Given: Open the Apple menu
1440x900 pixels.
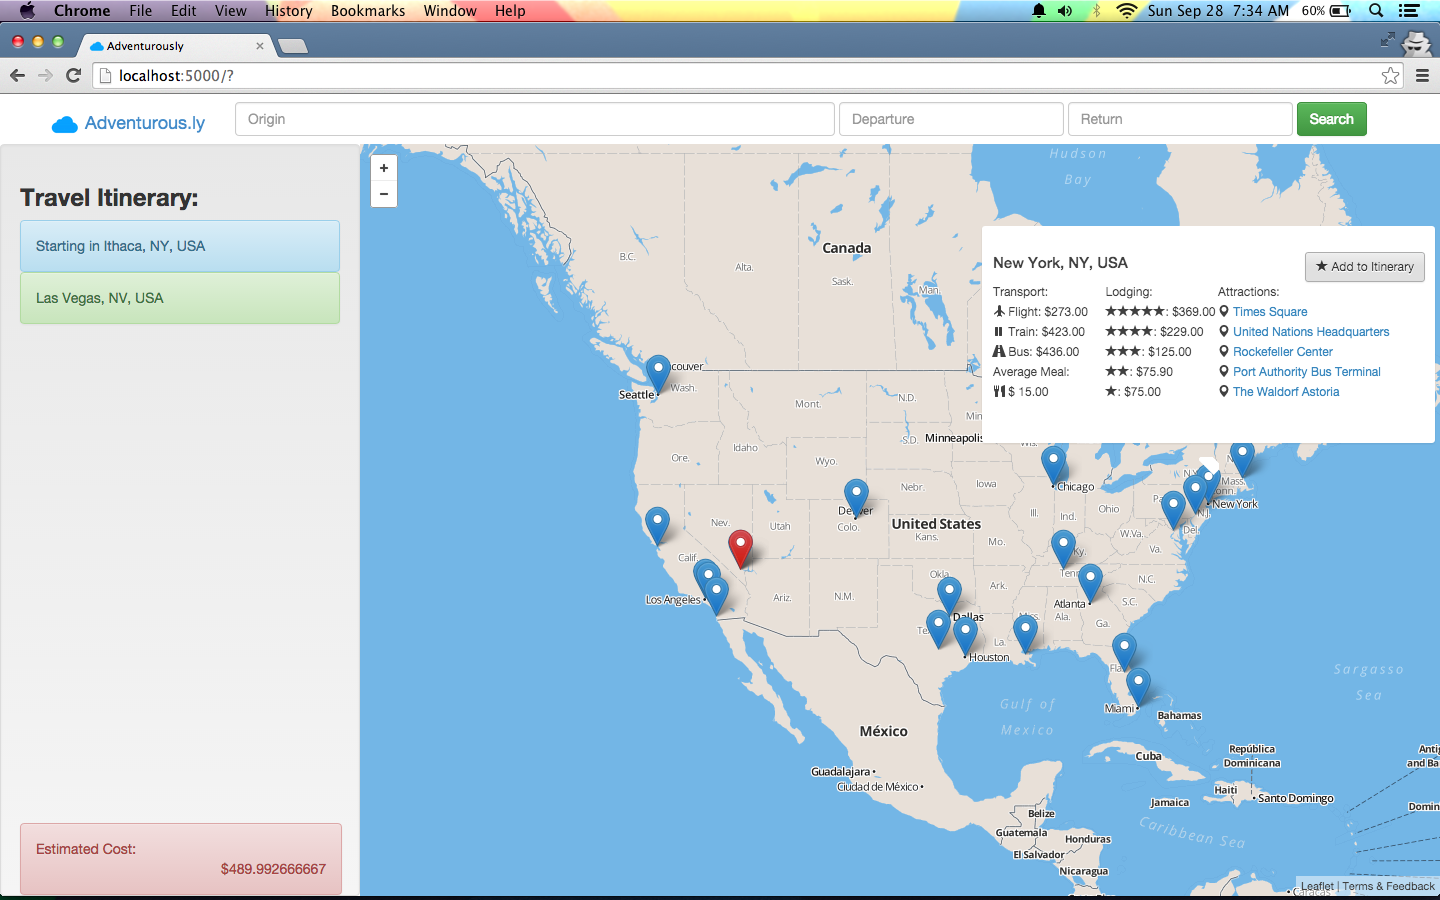Looking at the screenshot, I should [x=27, y=10].
